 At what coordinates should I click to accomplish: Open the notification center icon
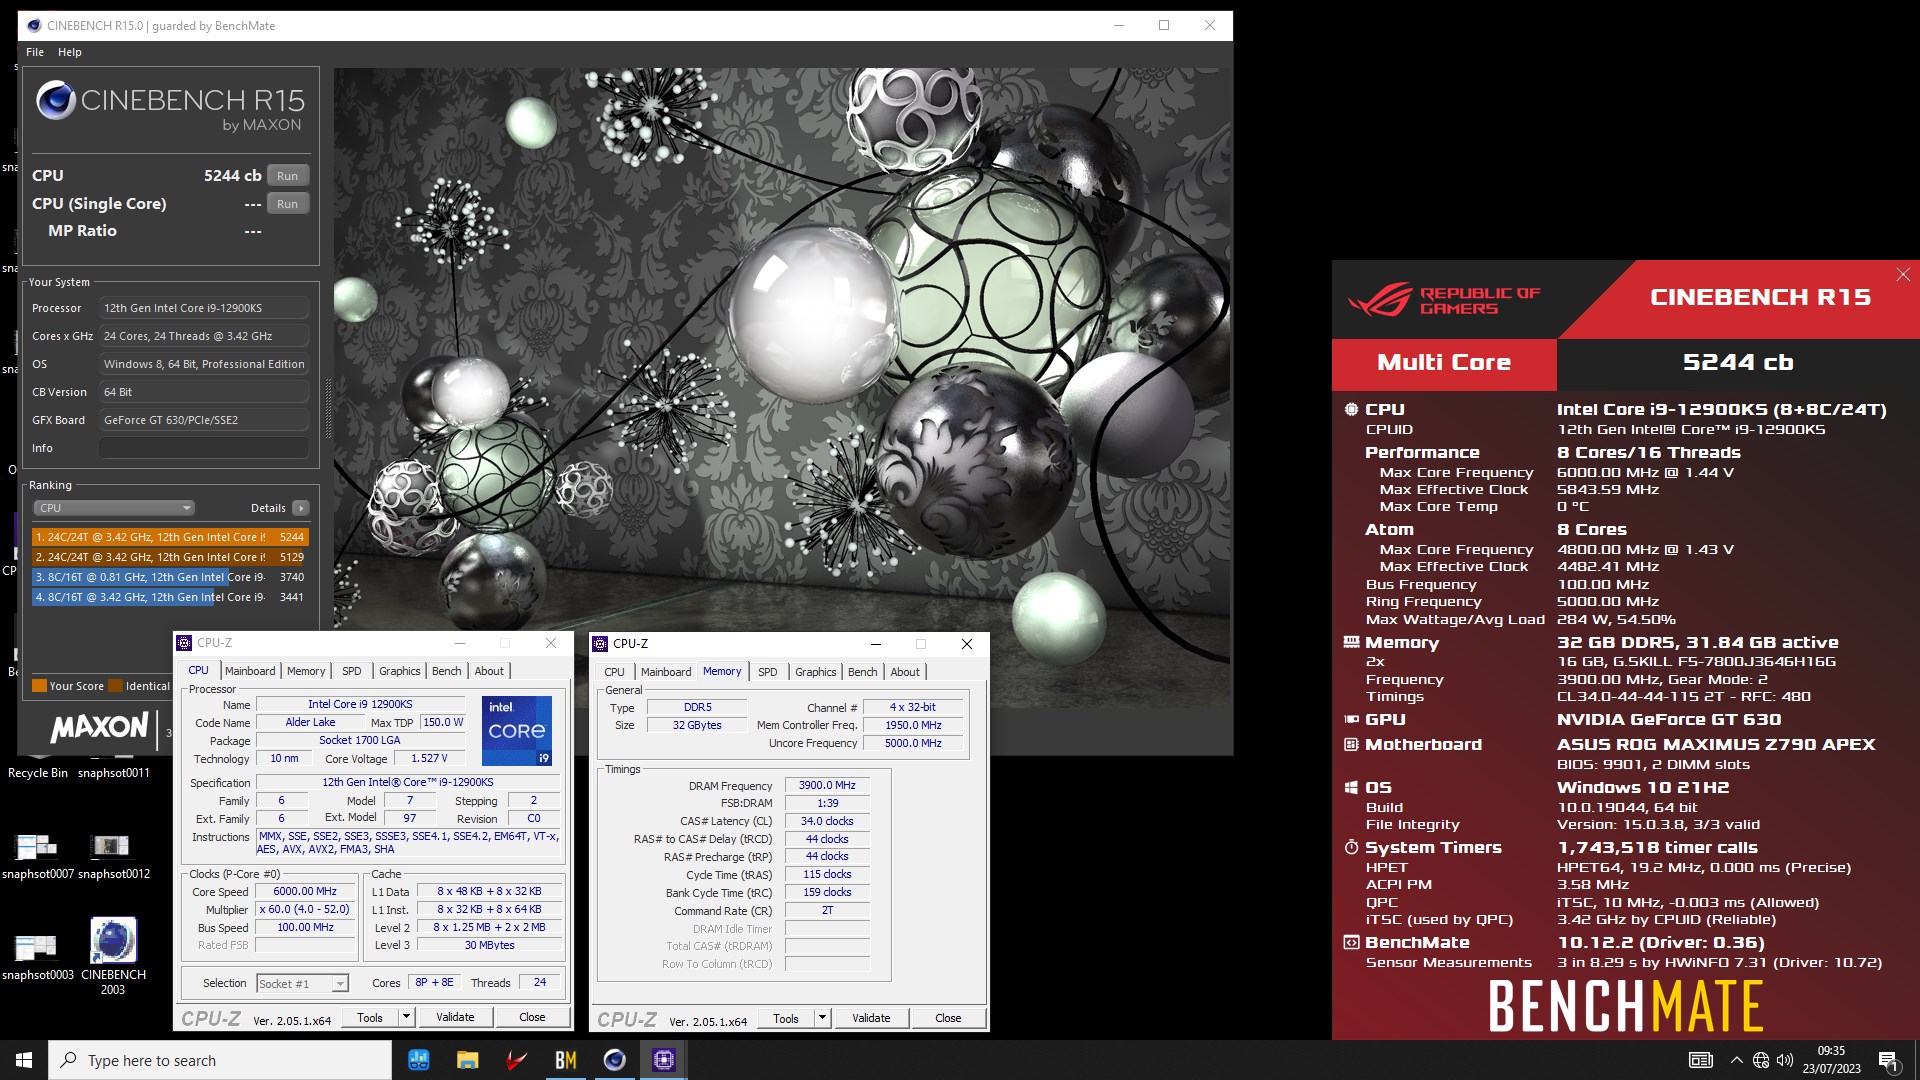click(x=1888, y=1060)
